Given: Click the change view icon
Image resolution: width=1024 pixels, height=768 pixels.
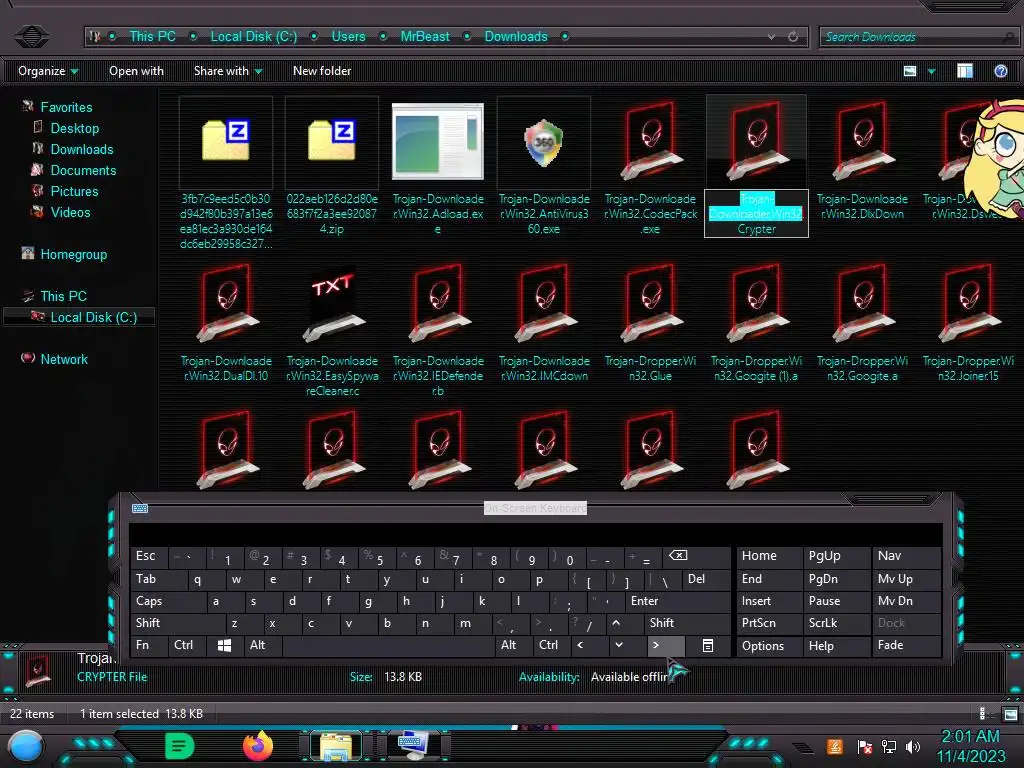Looking at the screenshot, I should [910, 71].
